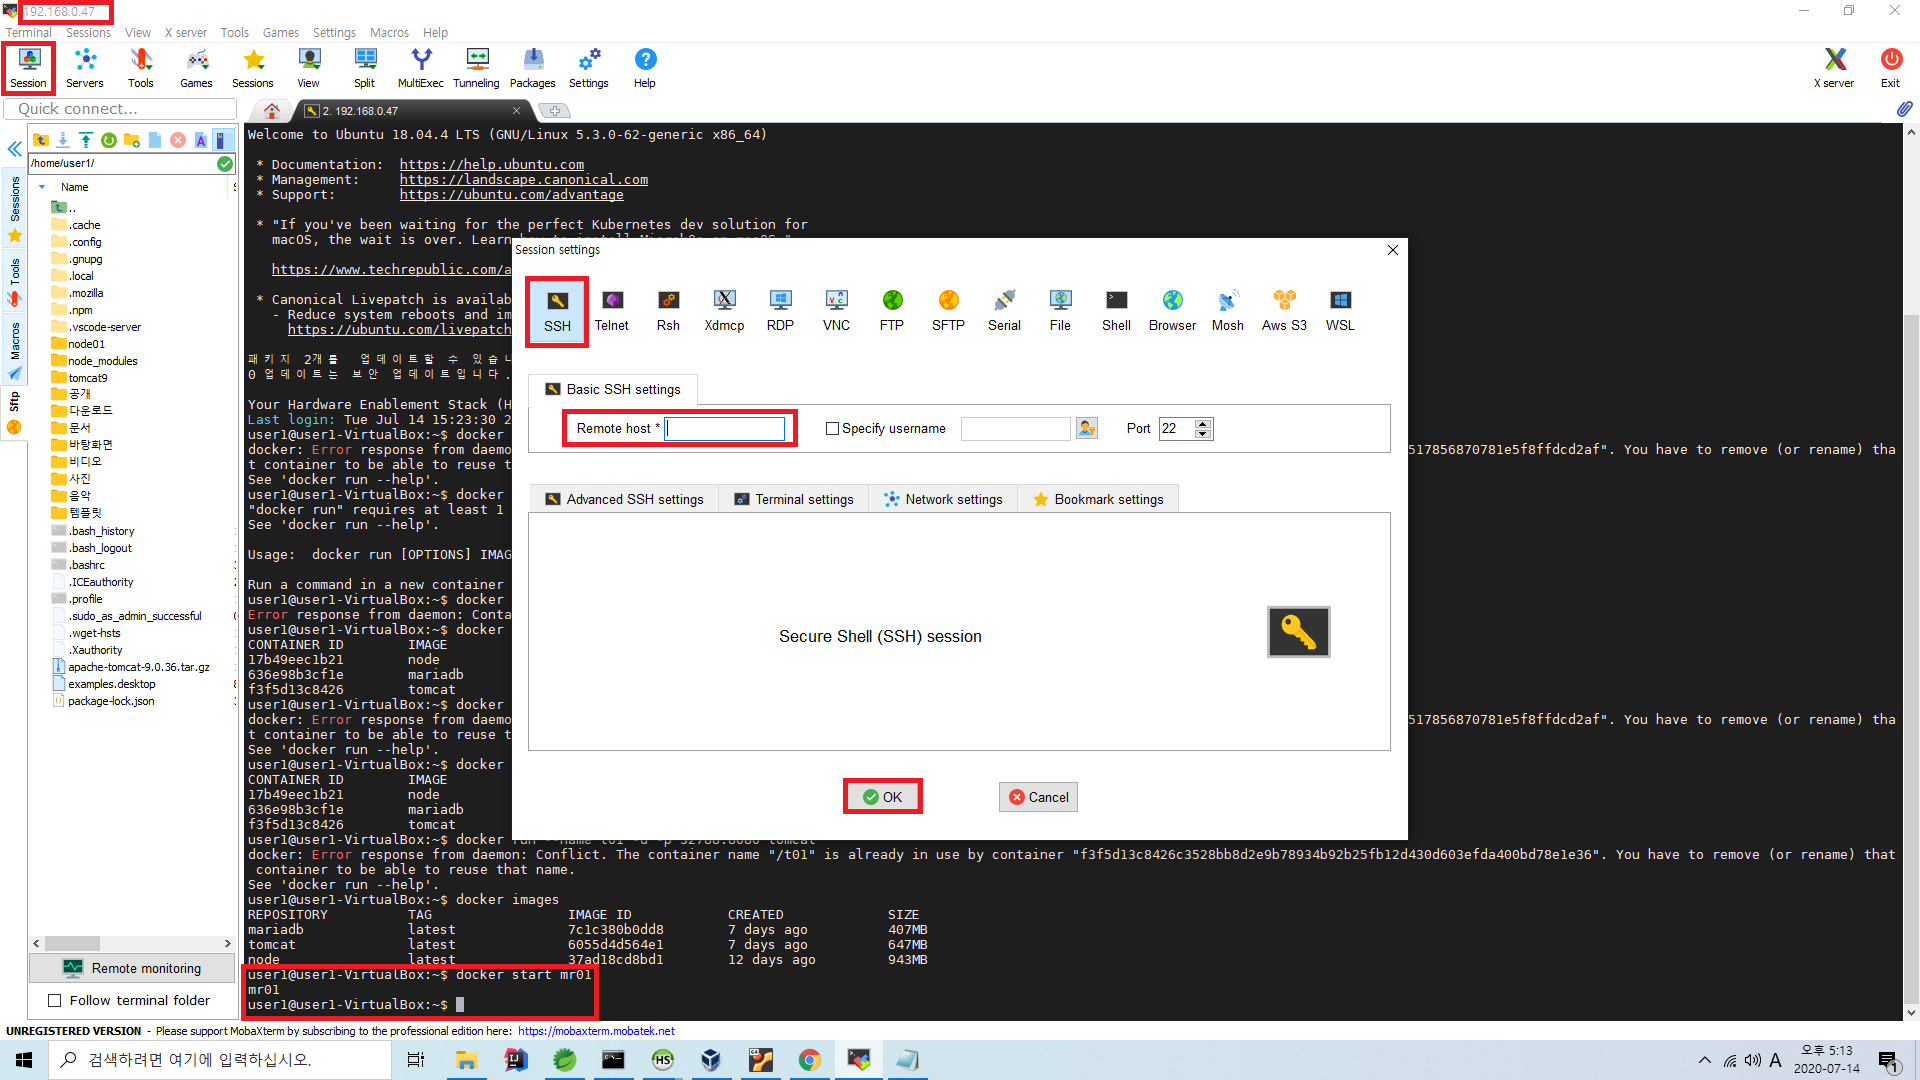Start the X server button

[x=1834, y=68]
